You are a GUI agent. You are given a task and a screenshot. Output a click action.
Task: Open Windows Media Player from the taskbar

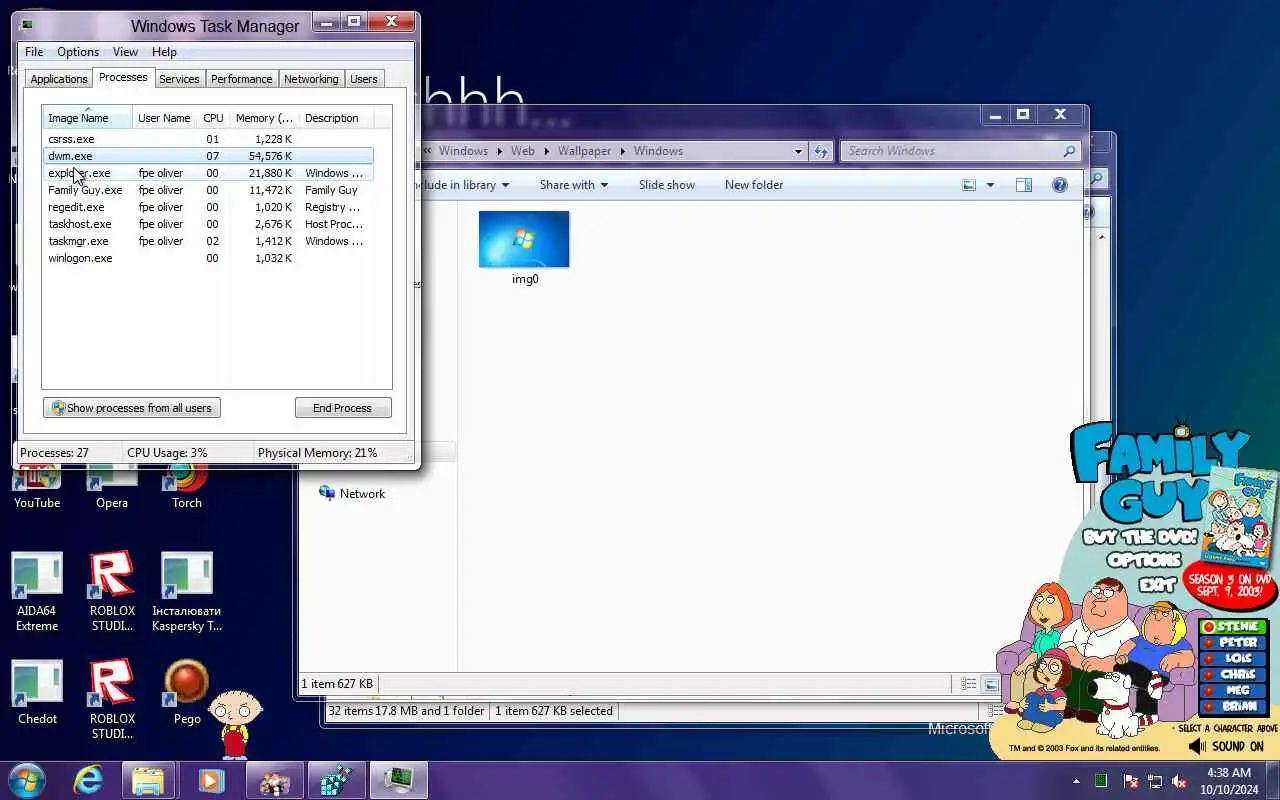(x=211, y=780)
